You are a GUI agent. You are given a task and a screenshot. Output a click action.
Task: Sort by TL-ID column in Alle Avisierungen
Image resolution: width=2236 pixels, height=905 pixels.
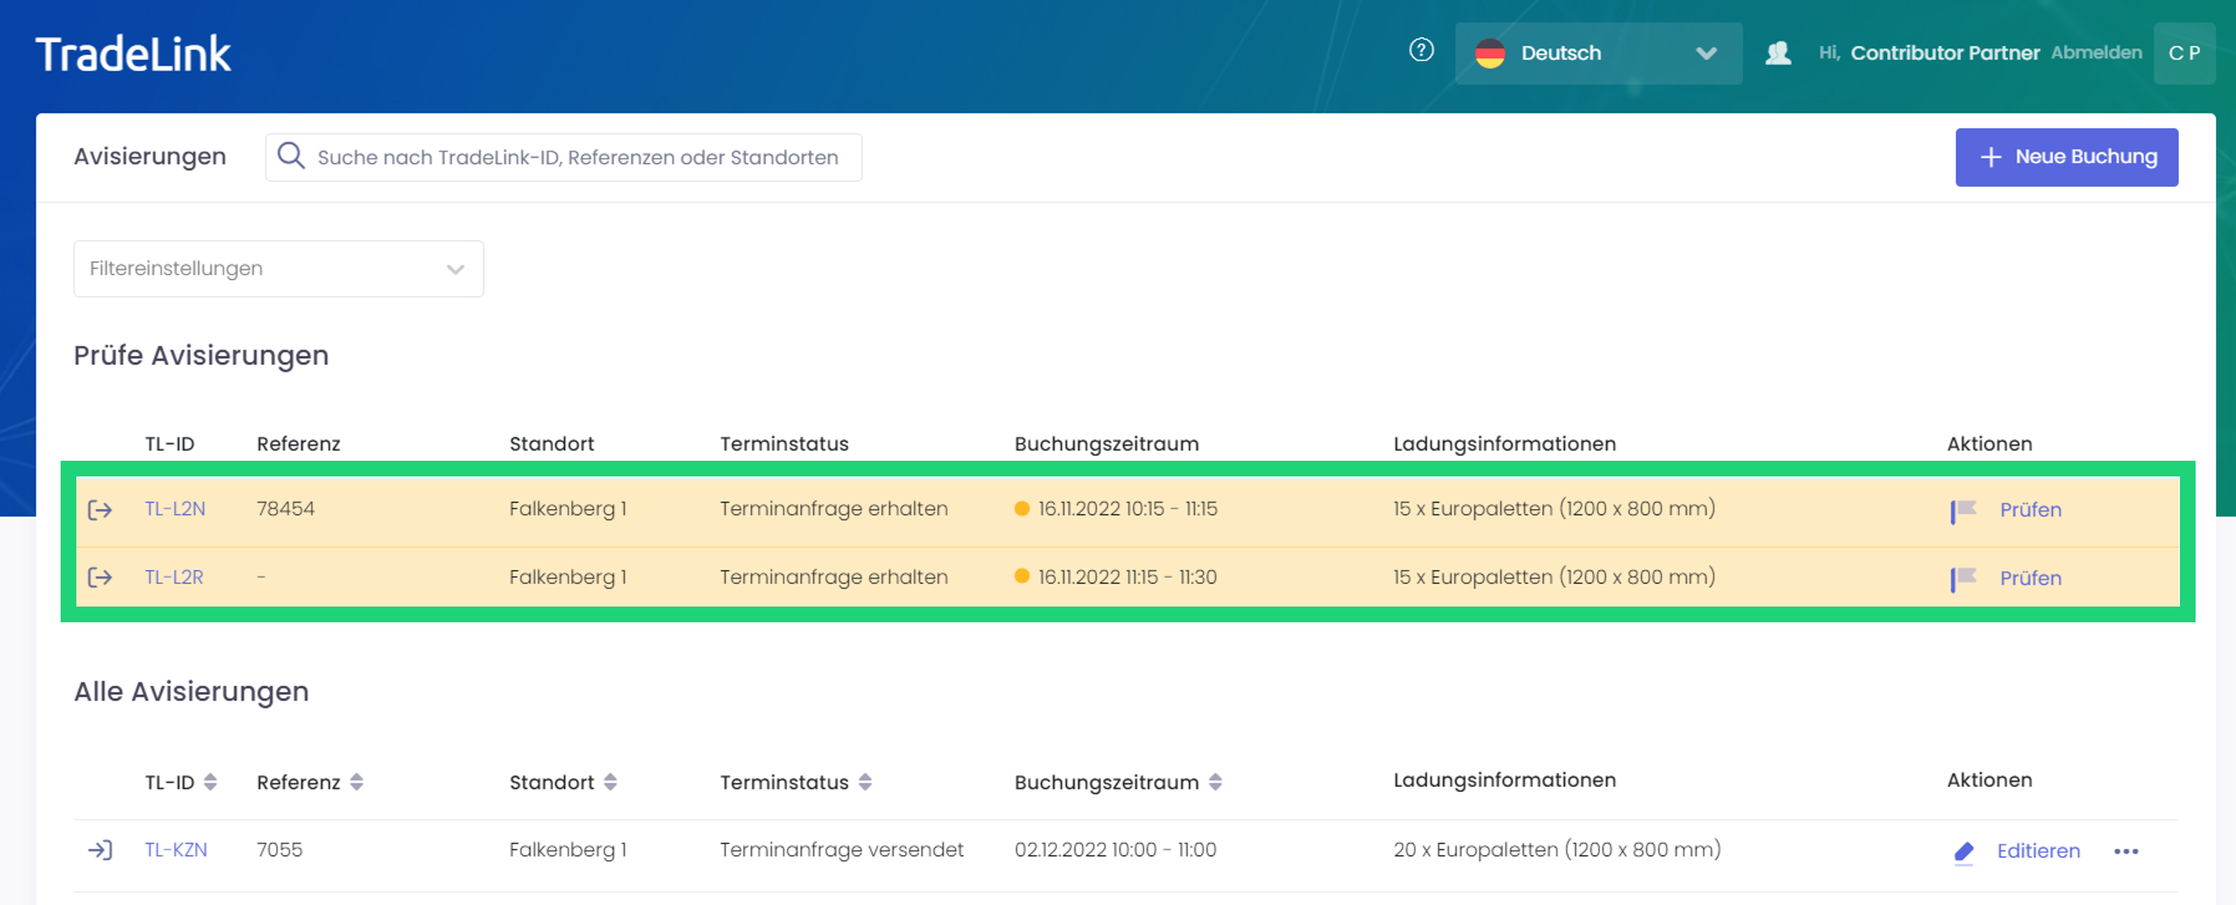tap(210, 782)
